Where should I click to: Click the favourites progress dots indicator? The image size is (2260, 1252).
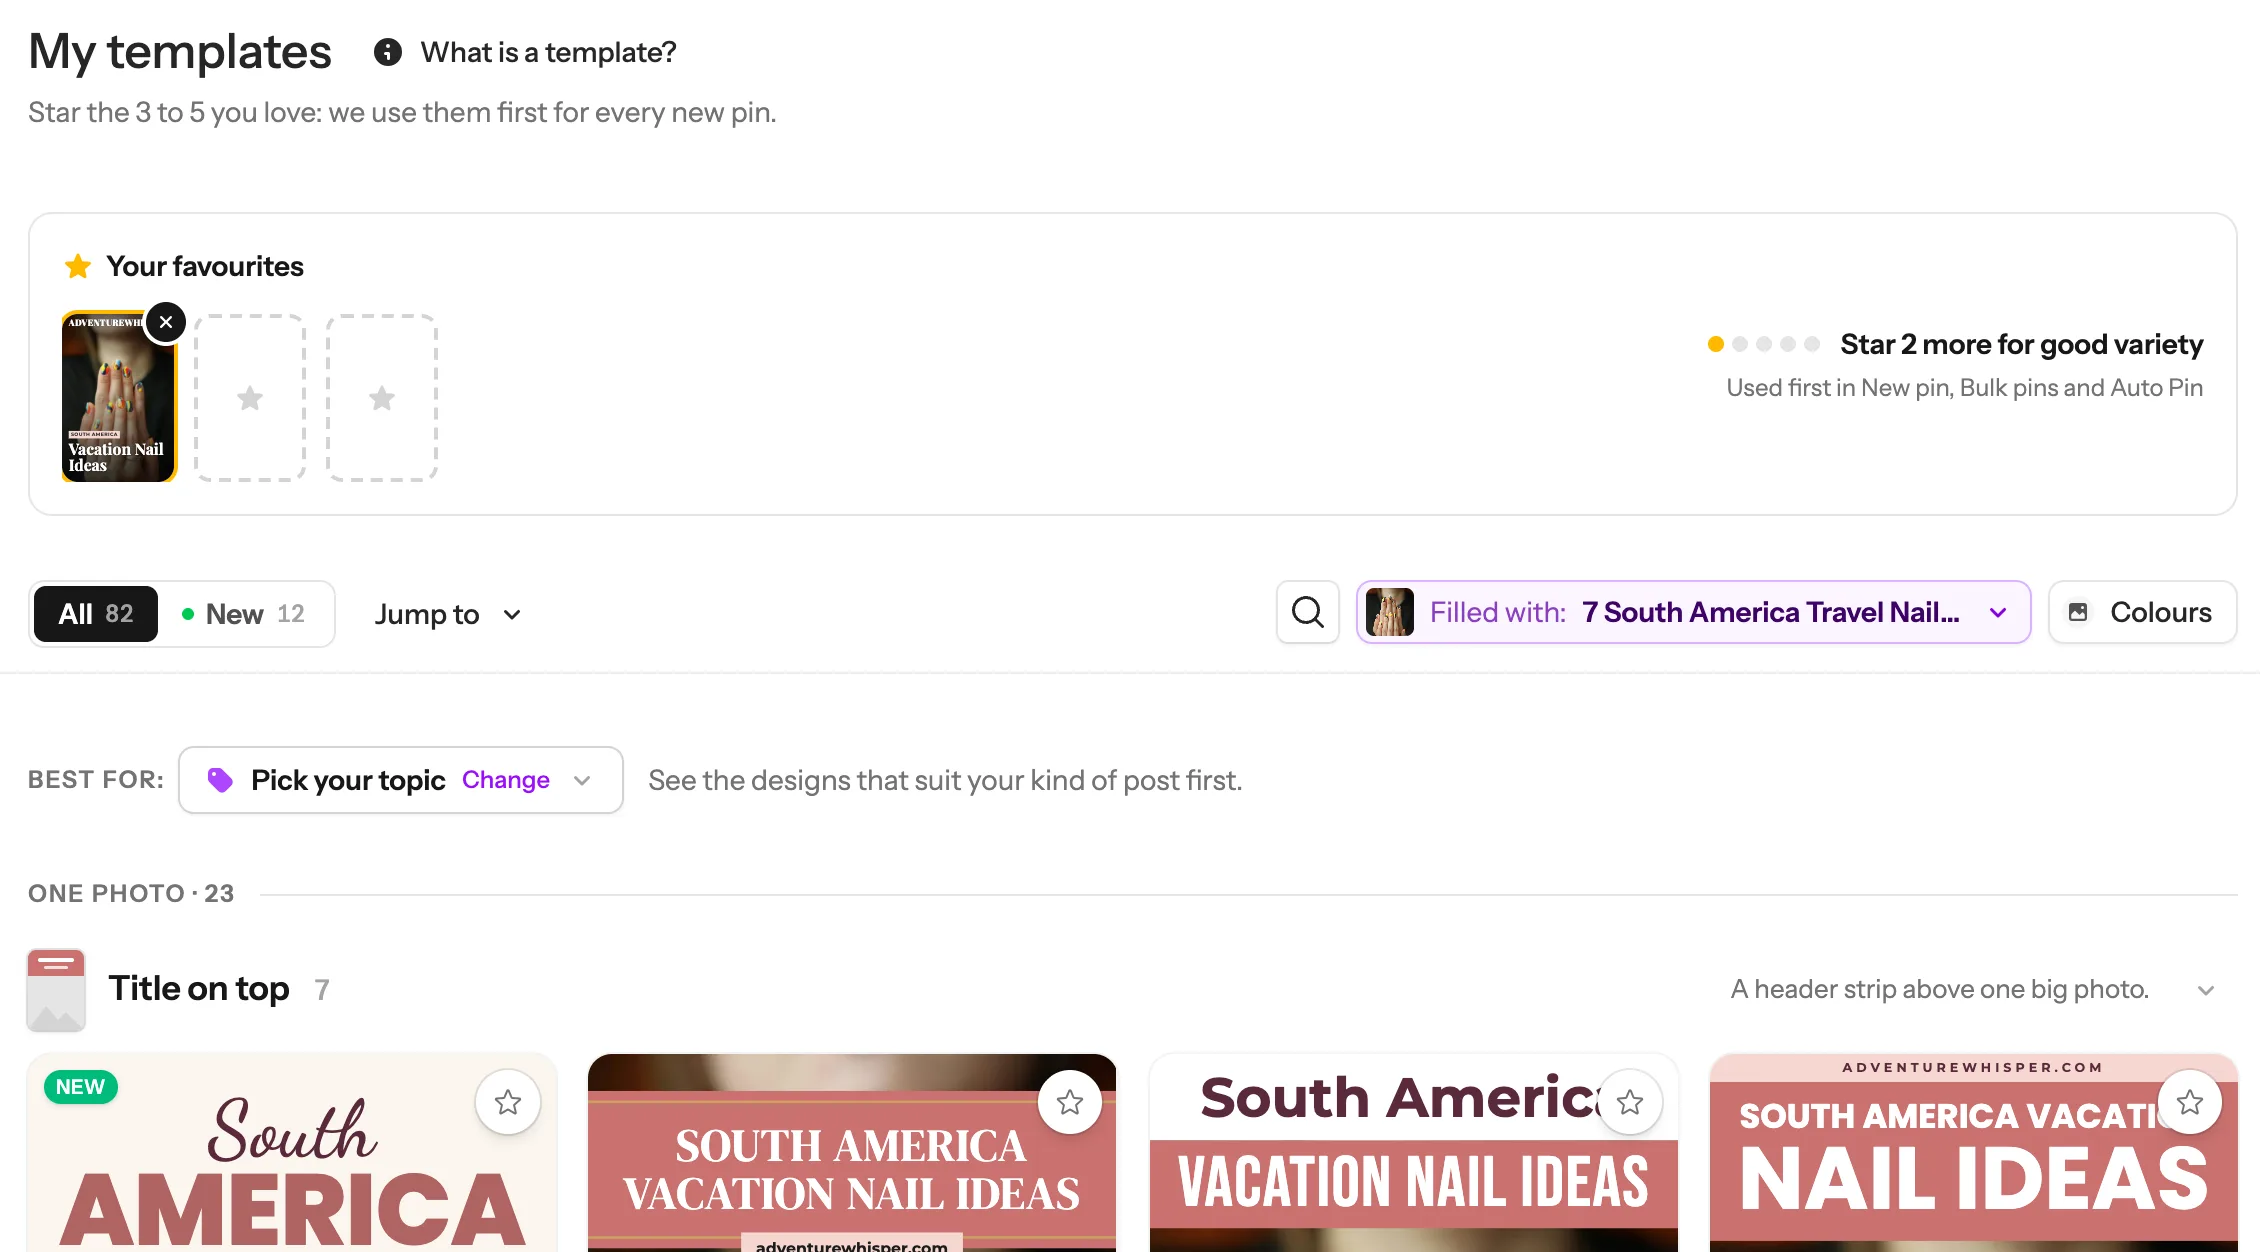(1764, 344)
